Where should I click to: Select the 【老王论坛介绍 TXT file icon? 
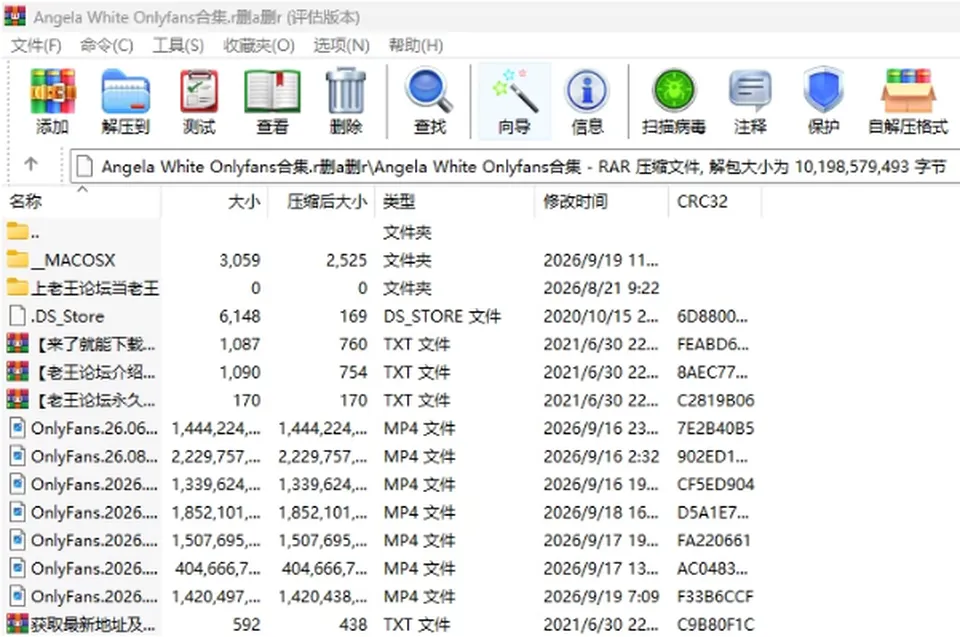(x=18, y=371)
